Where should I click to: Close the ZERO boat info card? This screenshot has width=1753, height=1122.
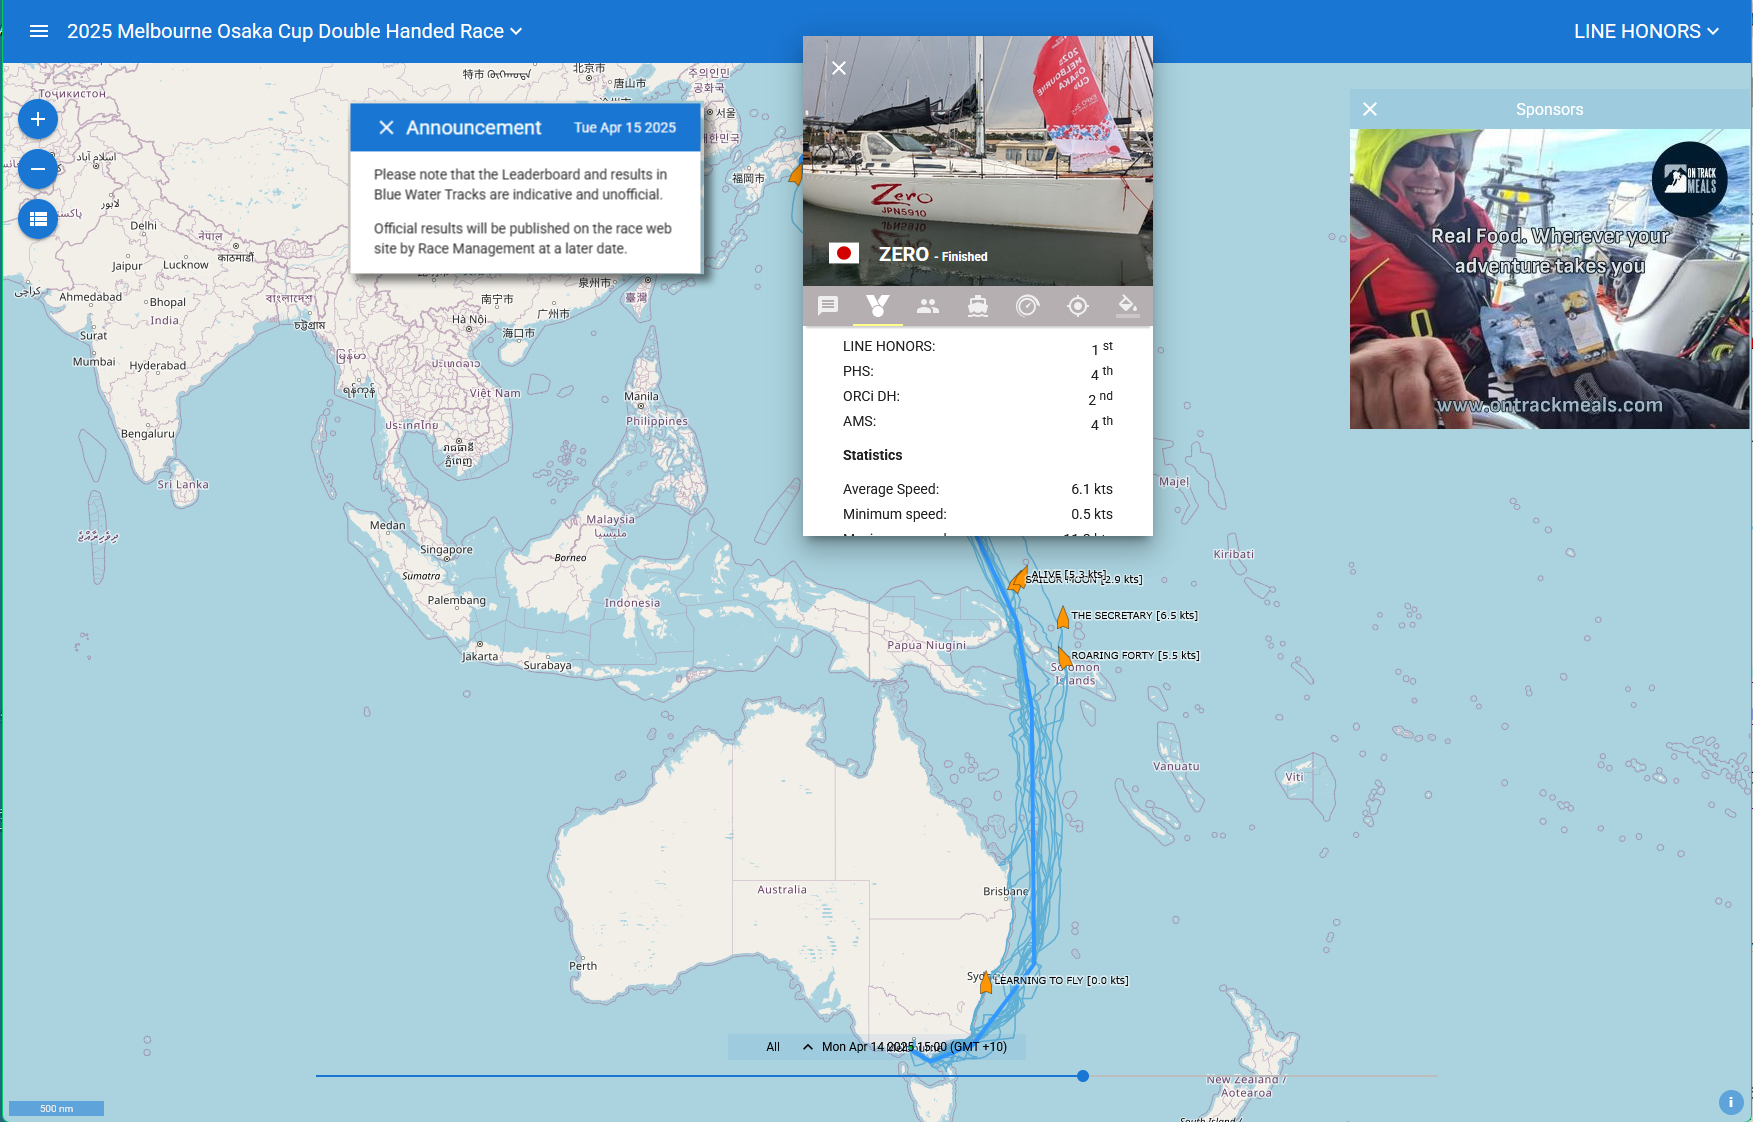[x=839, y=68]
